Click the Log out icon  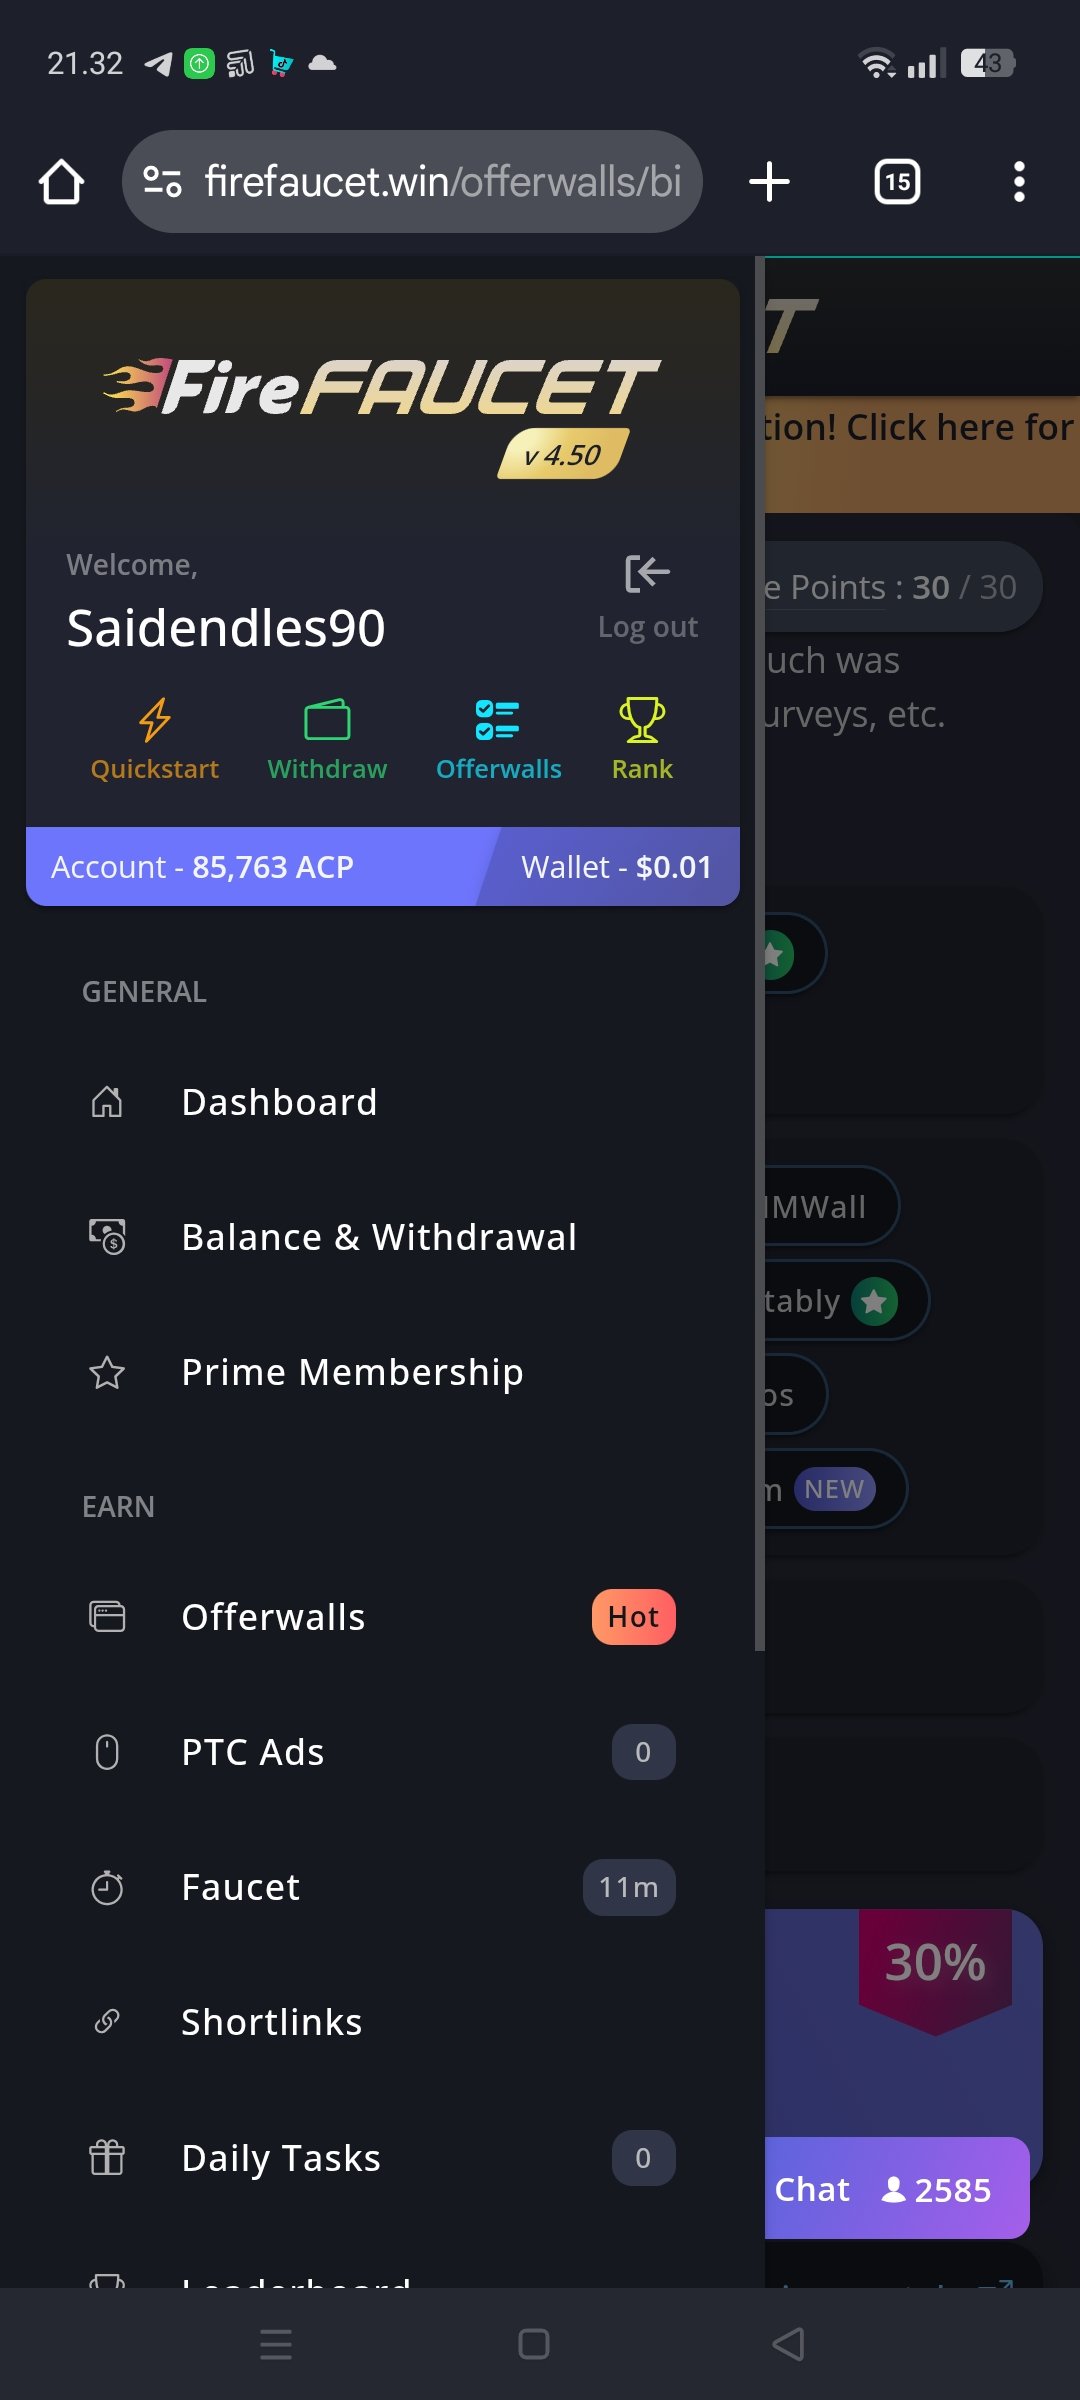pos(647,573)
